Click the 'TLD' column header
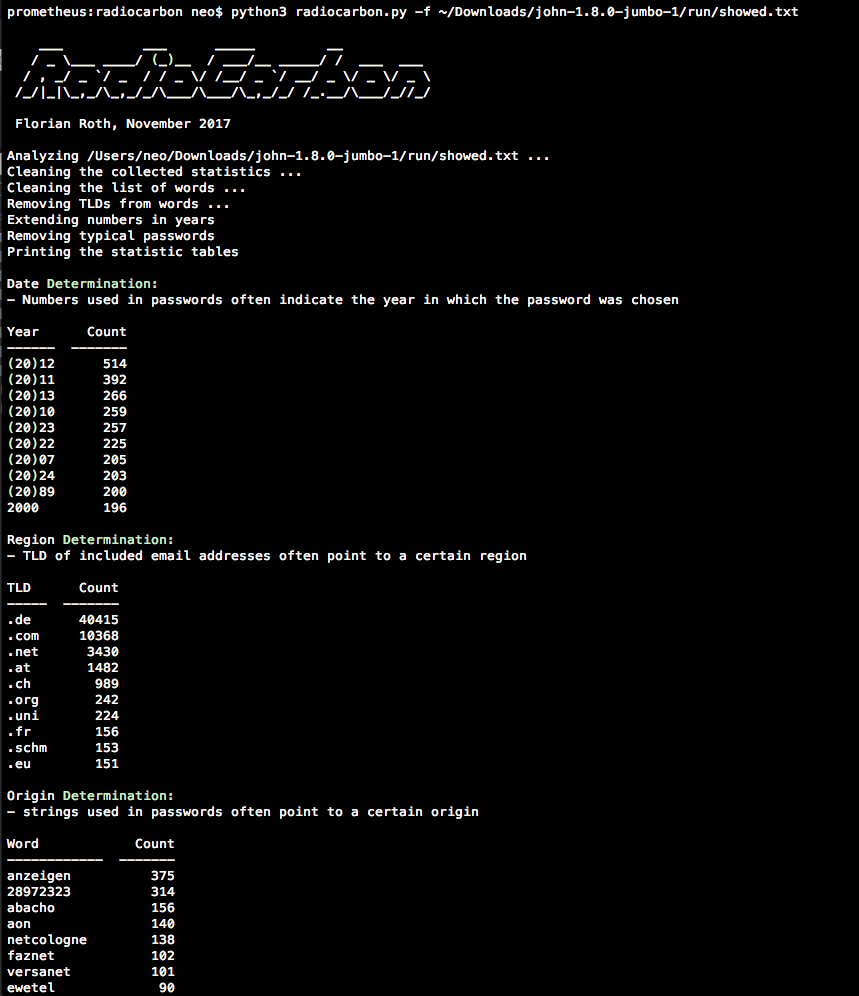This screenshot has height=996, width=859. coord(19,588)
